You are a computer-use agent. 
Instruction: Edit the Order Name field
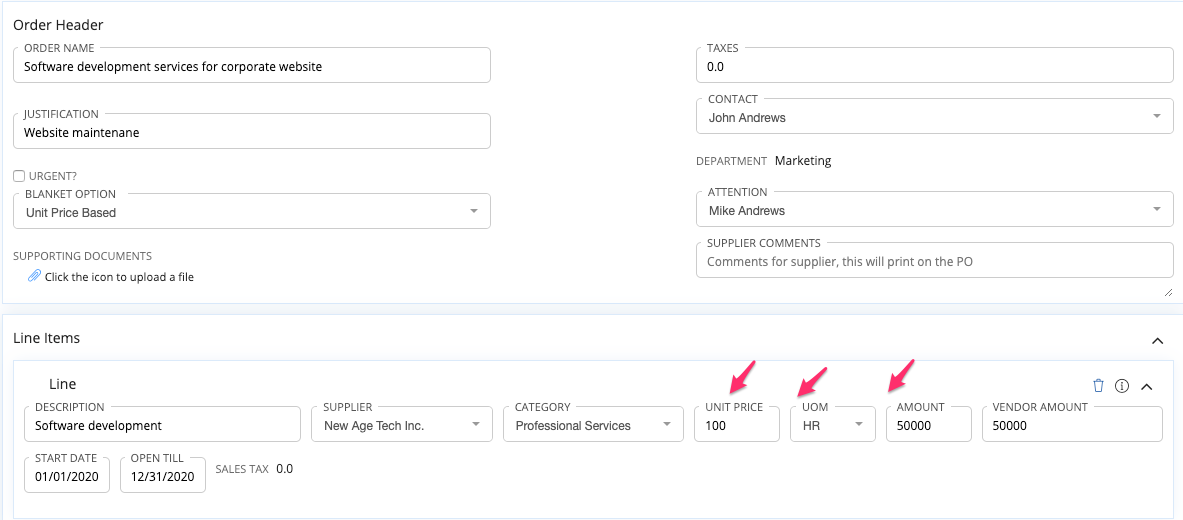coord(252,65)
